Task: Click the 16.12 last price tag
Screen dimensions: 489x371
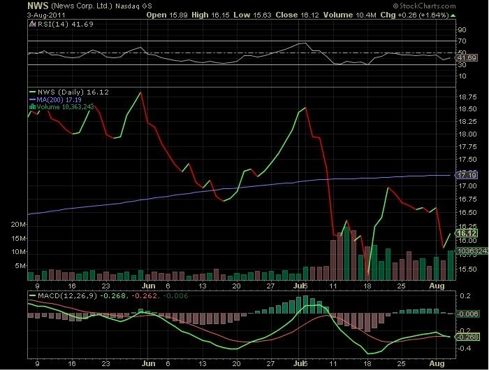Action: coord(466,233)
